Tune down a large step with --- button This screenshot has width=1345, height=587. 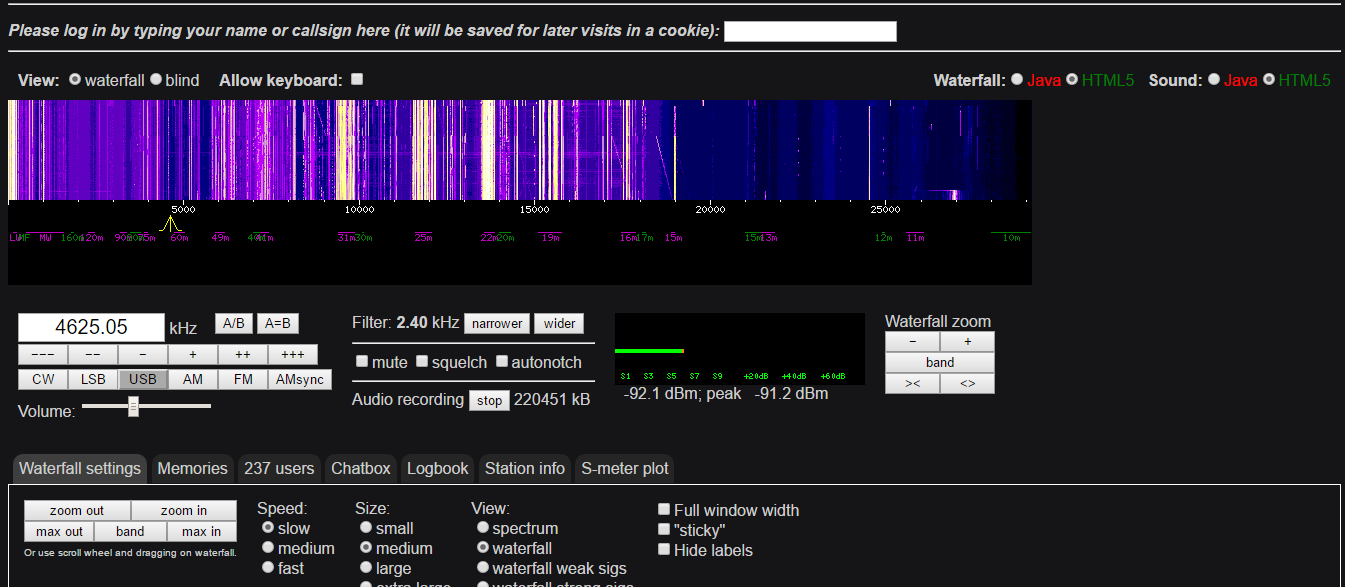pyautogui.click(x=43, y=355)
